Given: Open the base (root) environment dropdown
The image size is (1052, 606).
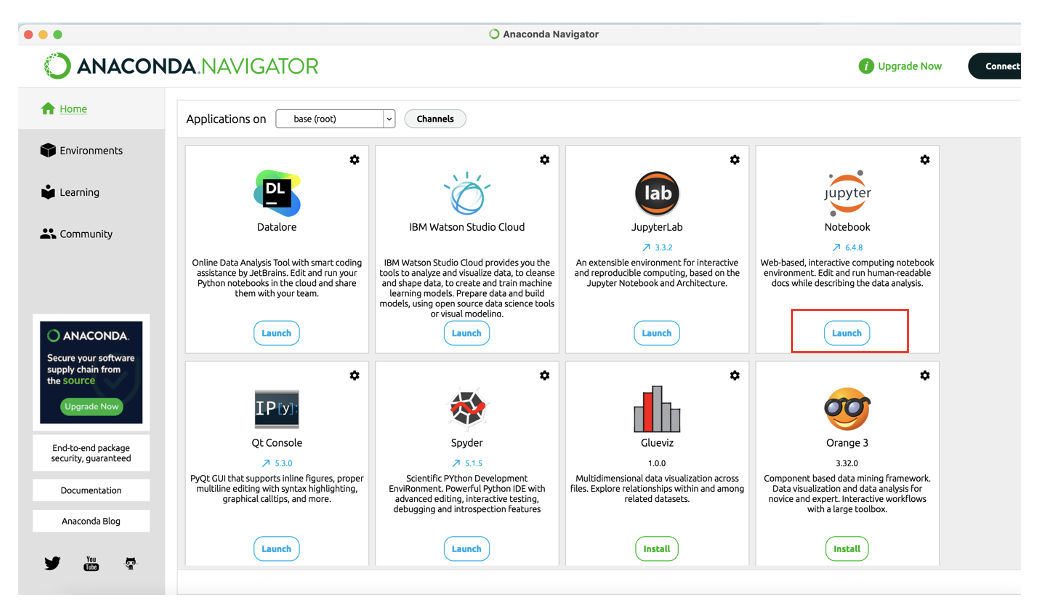Looking at the screenshot, I should point(335,119).
